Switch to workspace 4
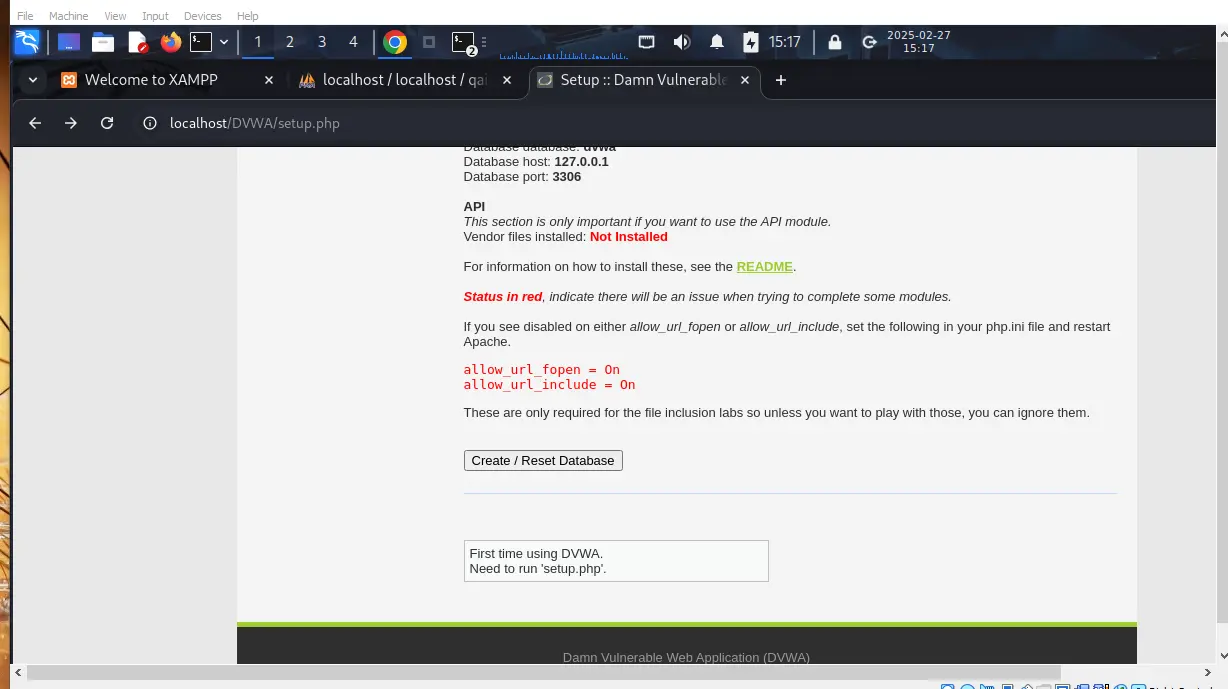Screen dimensions: 1228x689 point(353,42)
